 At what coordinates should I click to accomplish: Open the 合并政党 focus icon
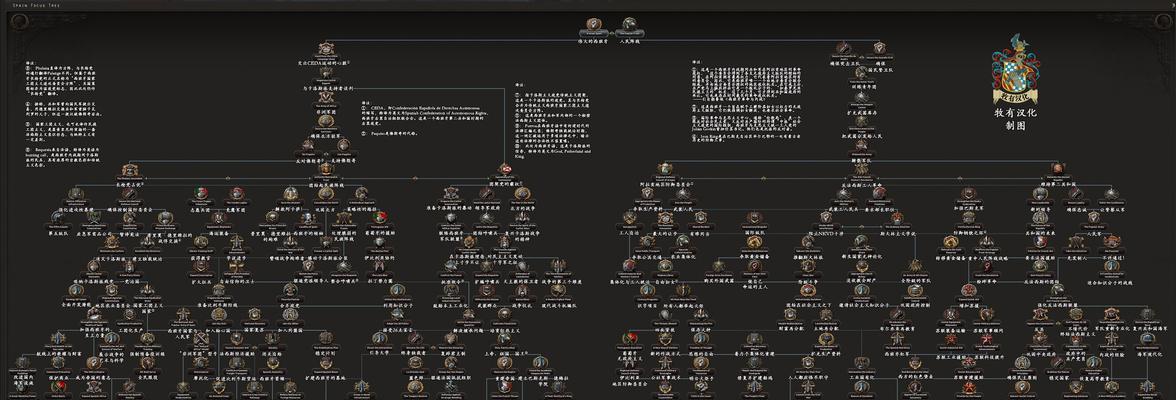click(290, 291)
